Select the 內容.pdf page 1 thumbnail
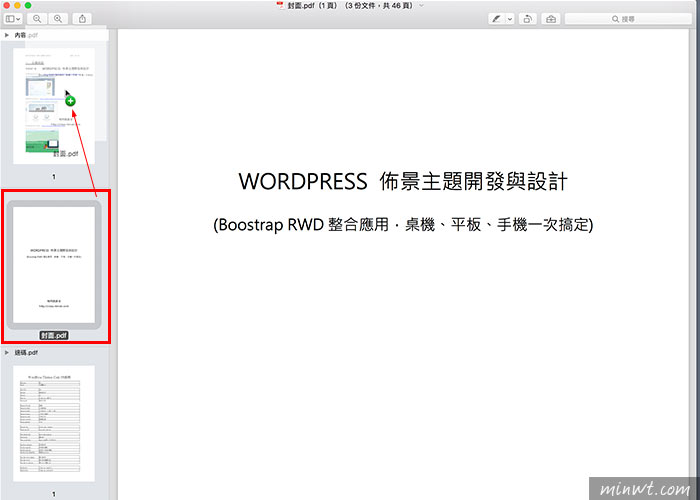Image resolution: width=700 pixels, height=500 pixels. coord(54,106)
